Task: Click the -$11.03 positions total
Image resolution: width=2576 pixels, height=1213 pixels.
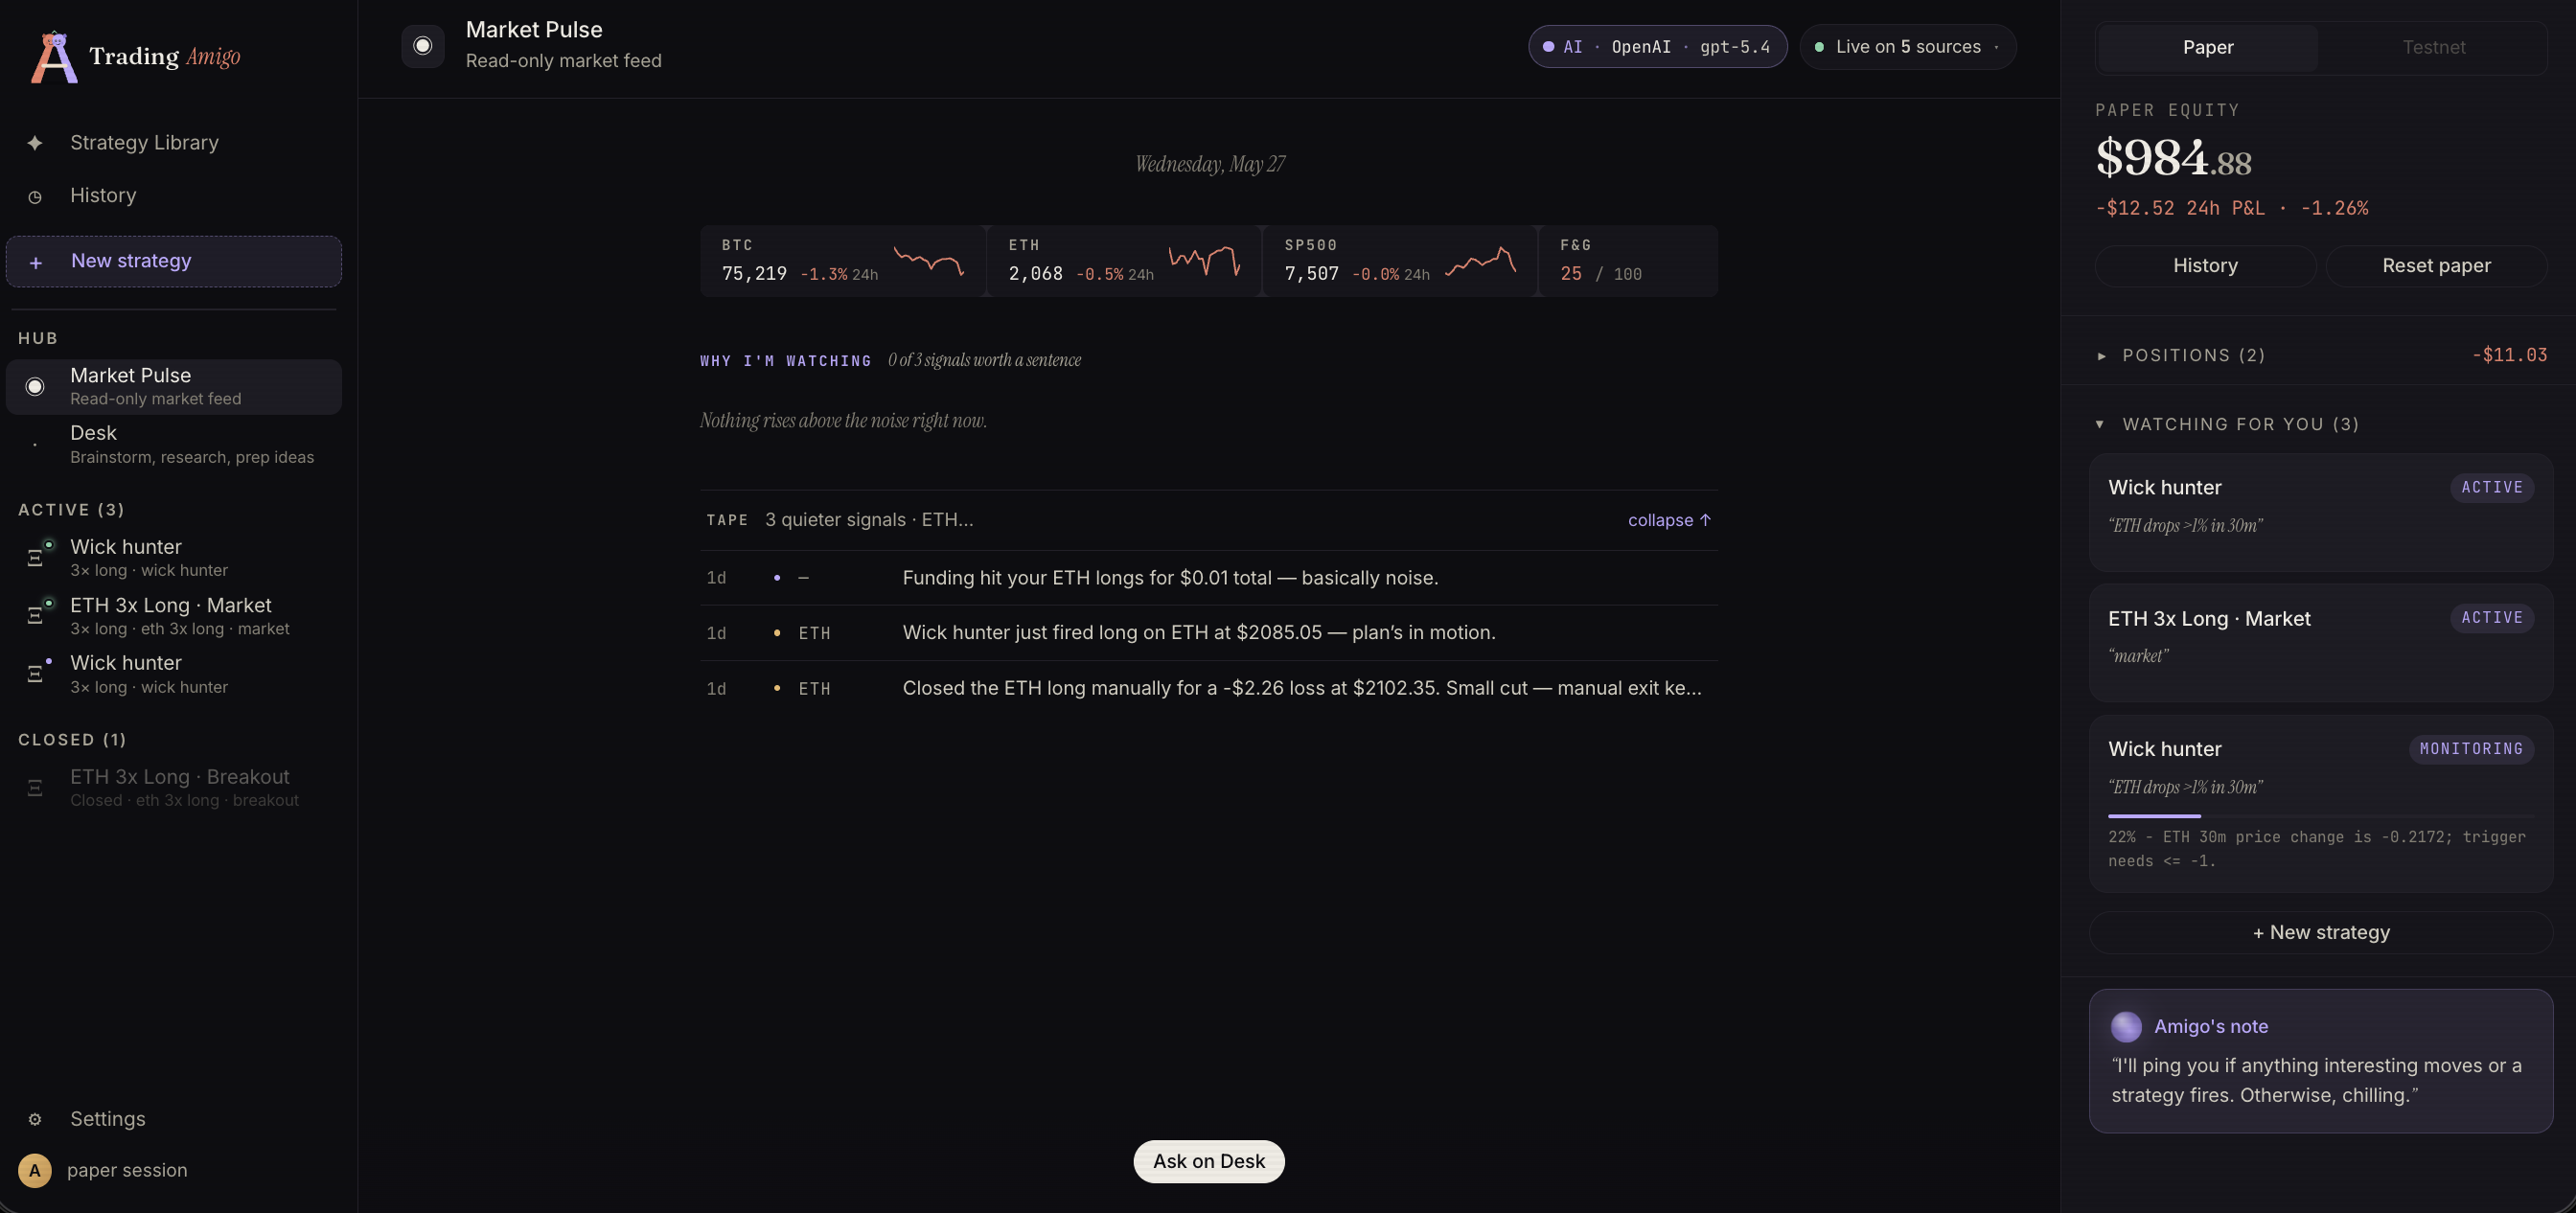Action: pos(2509,355)
